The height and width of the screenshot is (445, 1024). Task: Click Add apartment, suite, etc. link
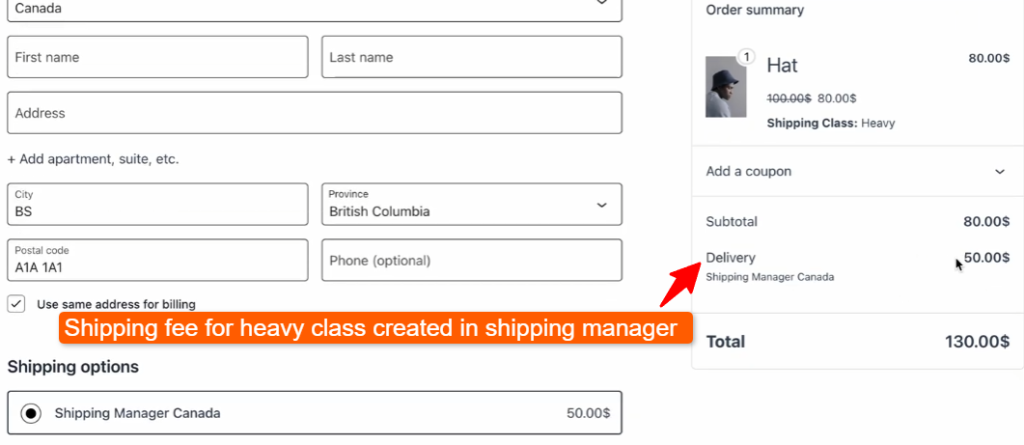tap(93, 159)
